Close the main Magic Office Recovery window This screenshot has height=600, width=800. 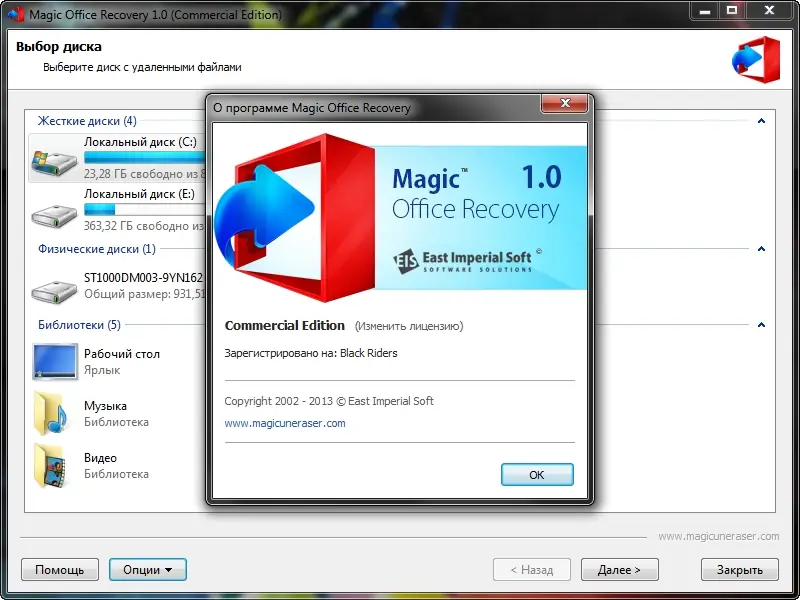click(769, 11)
